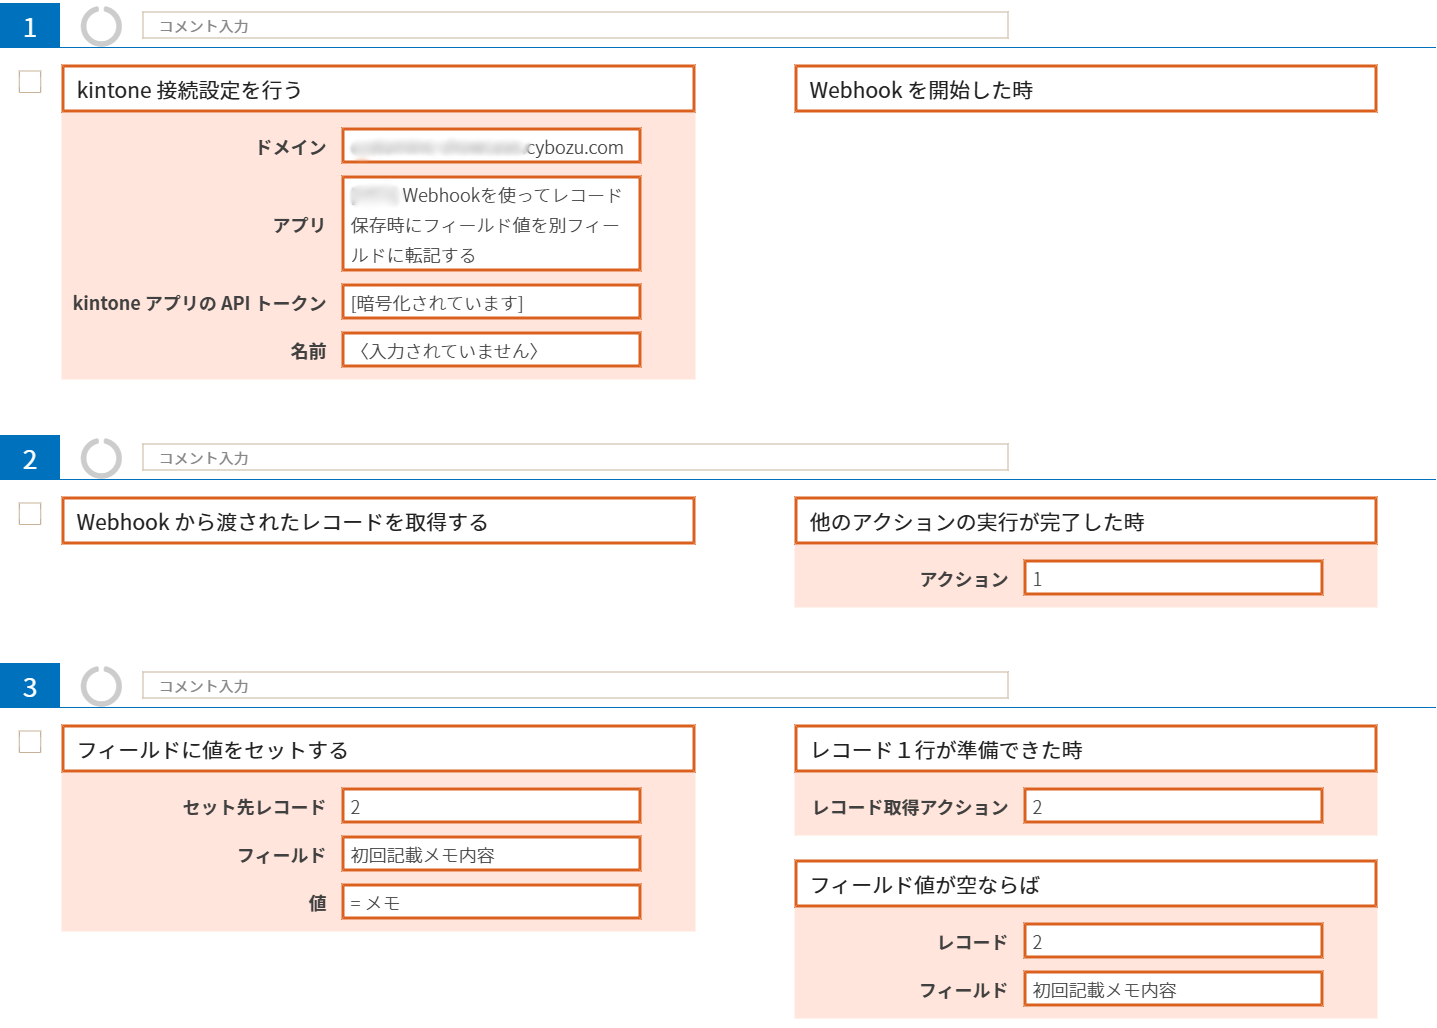The width and height of the screenshot is (1437, 1028).
Task: Click the フィールド field under フィールドに値をセットする
Action: (491, 854)
